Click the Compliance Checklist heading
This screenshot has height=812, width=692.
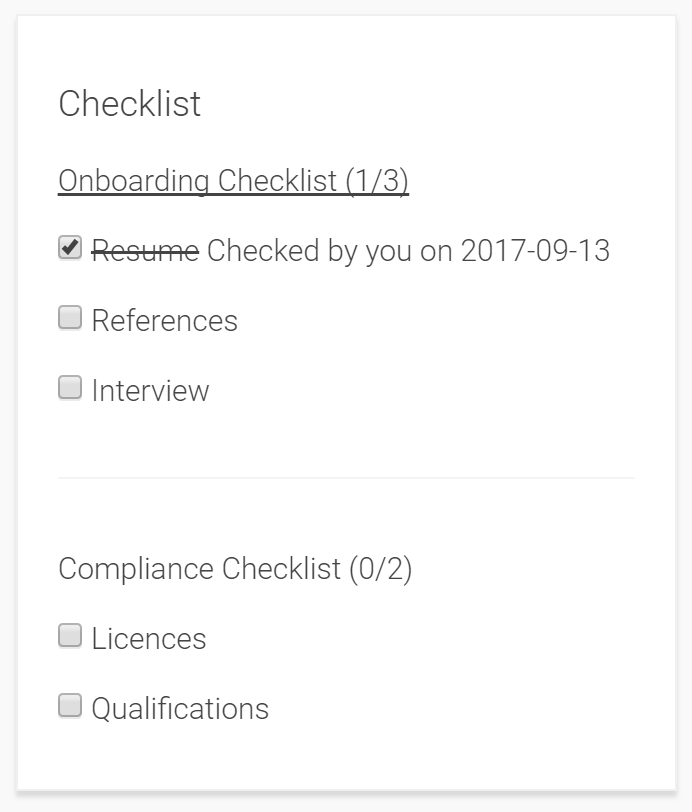[235, 569]
